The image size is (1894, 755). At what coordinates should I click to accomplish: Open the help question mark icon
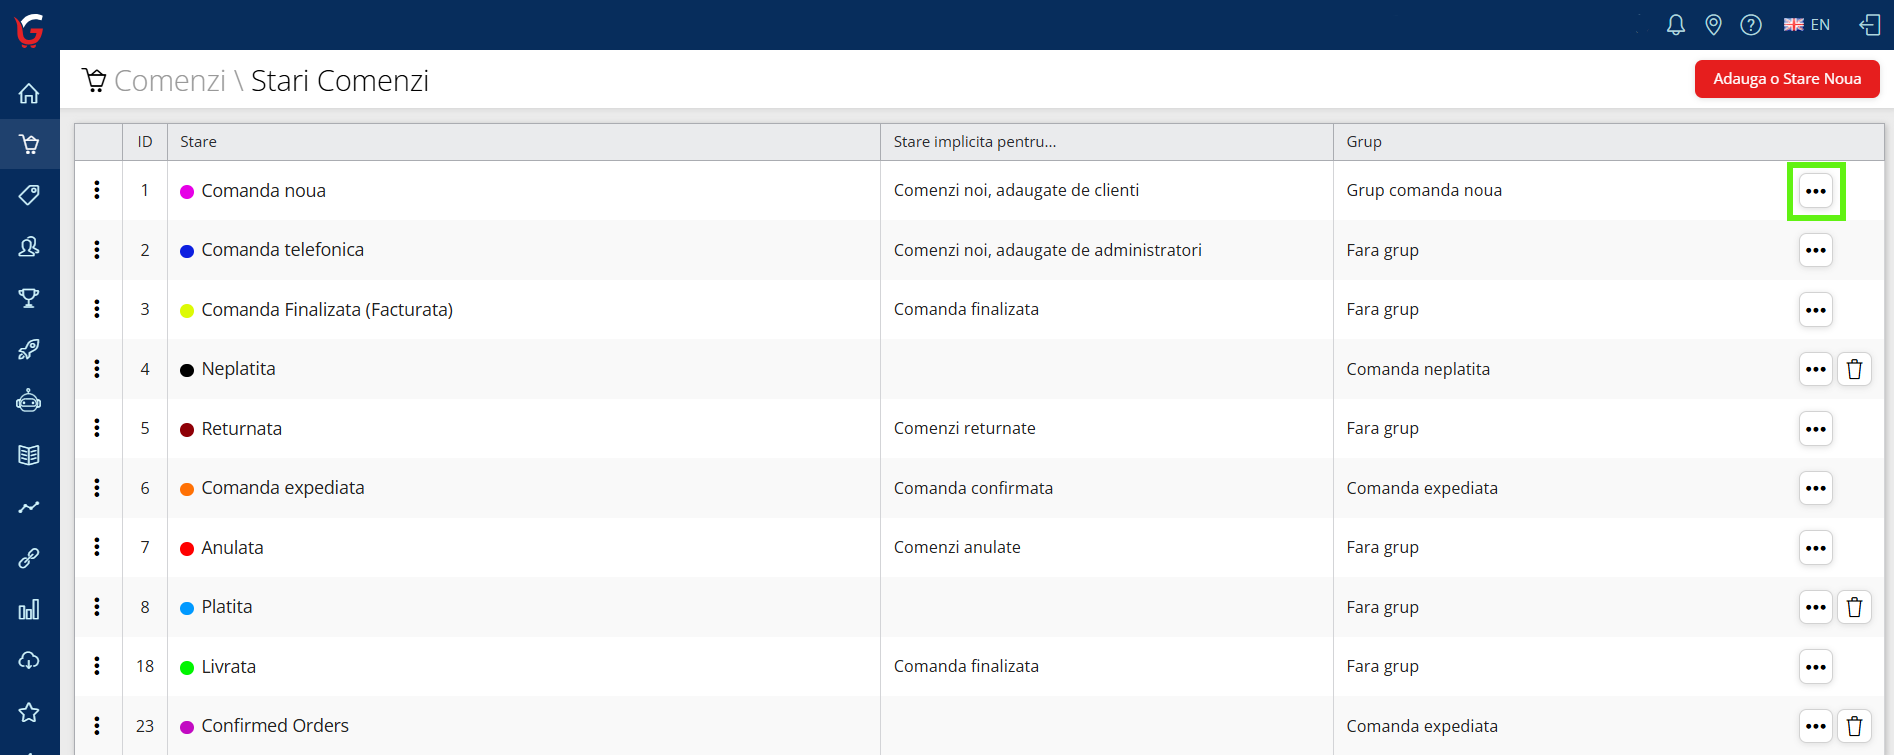coord(1751,25)
